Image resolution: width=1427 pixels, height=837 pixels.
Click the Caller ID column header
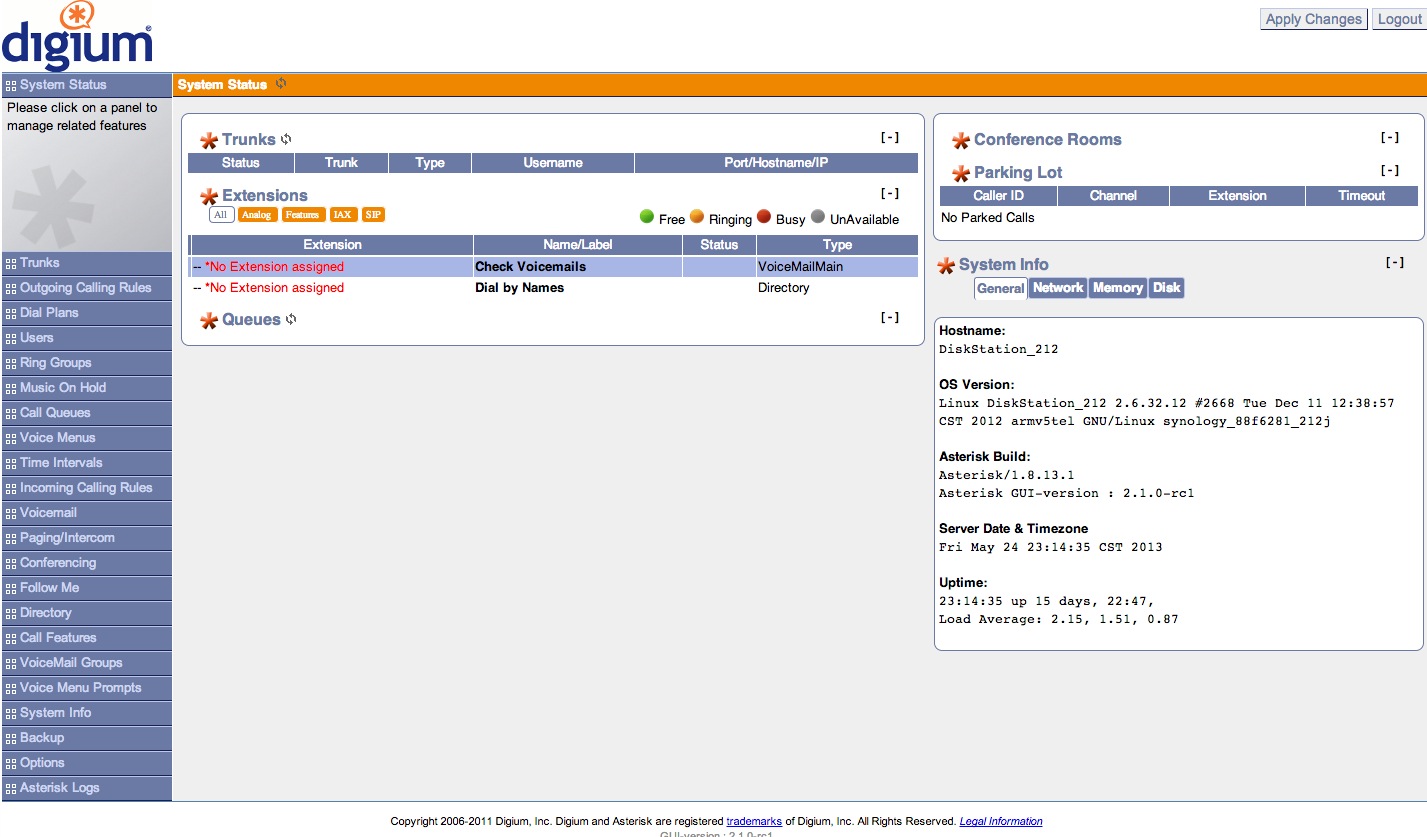tap(998, 196)
